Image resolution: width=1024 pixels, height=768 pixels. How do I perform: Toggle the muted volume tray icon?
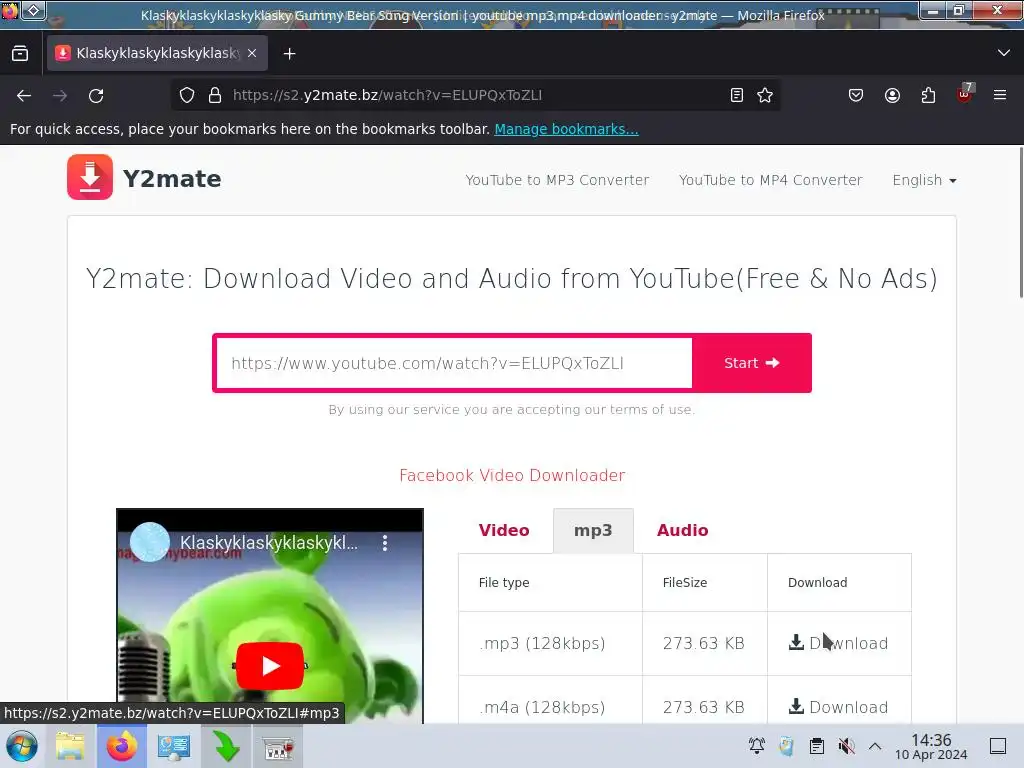846,746
